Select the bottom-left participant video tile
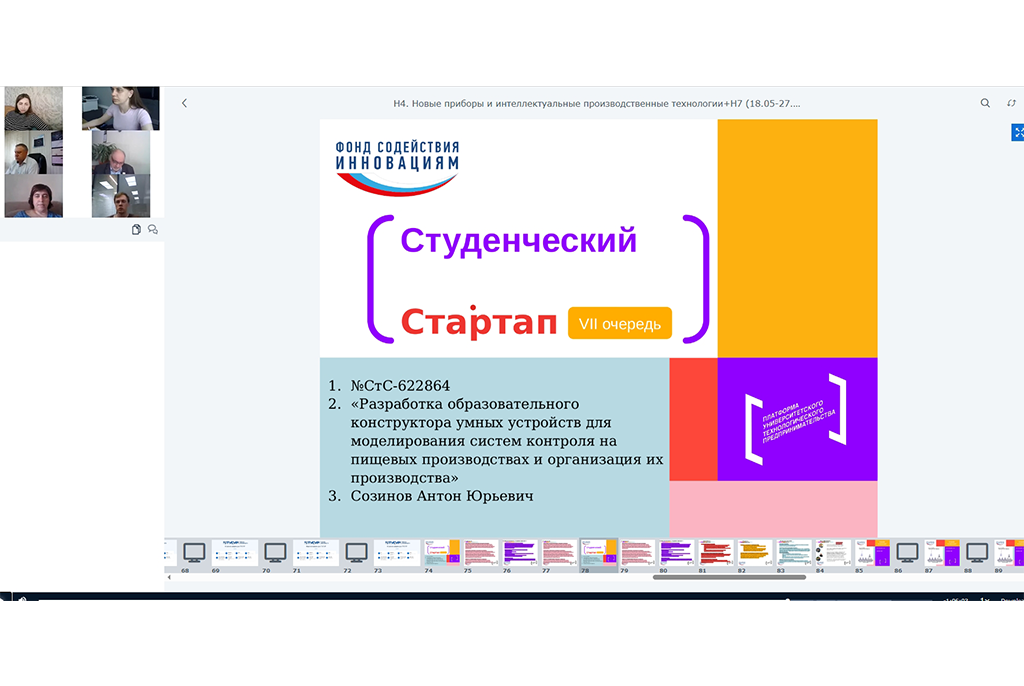Image resolution: width=1024 pixels, height=686 pixels. point(34,195)
